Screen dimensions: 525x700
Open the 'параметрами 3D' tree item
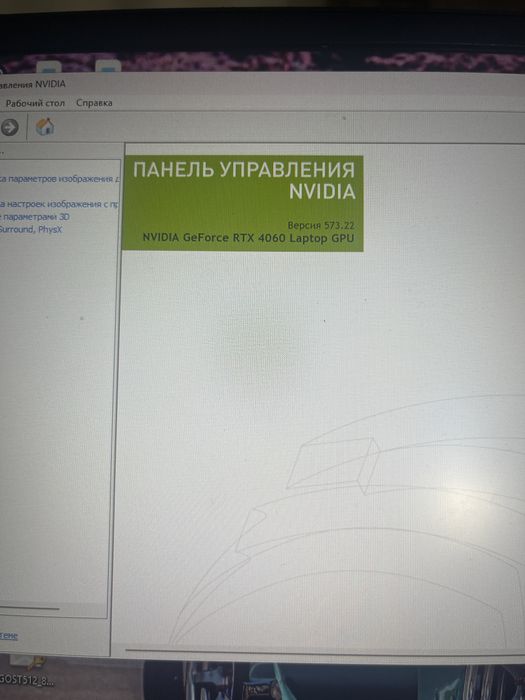pyautogui.click(x=35, y=217)
